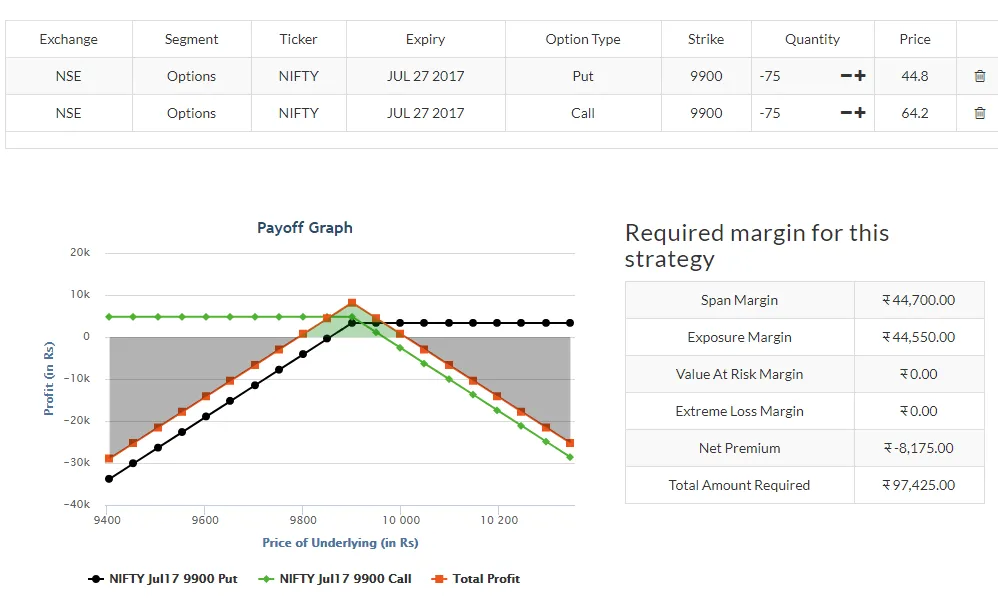Viewport: 998px width, 603px height.
Task: Click the Put row quantity field
Action: [790, 77]
